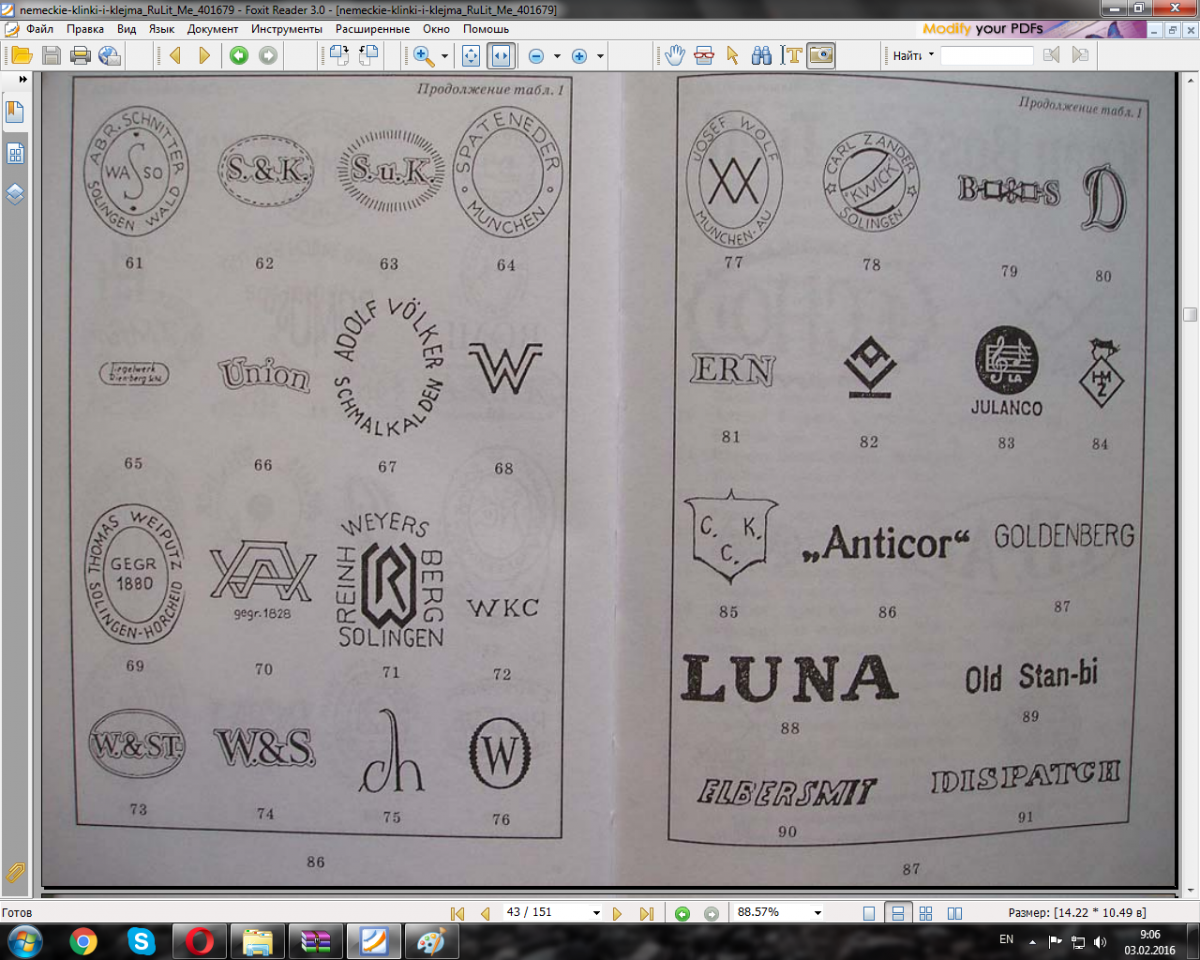The width and height of the screenshot is (1200, 960).
Task: Click the Email document icon
Action: (x=109, y=56)
